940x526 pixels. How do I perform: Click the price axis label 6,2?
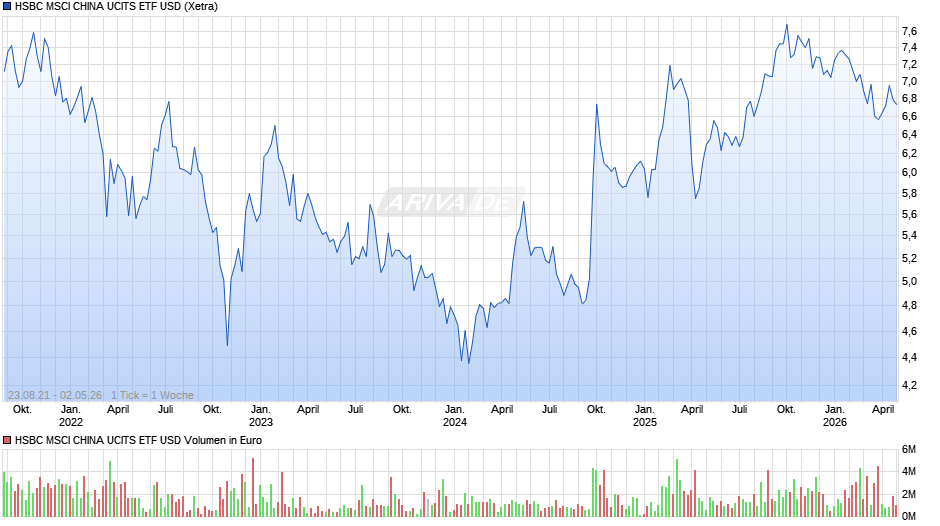coord(909,154)
